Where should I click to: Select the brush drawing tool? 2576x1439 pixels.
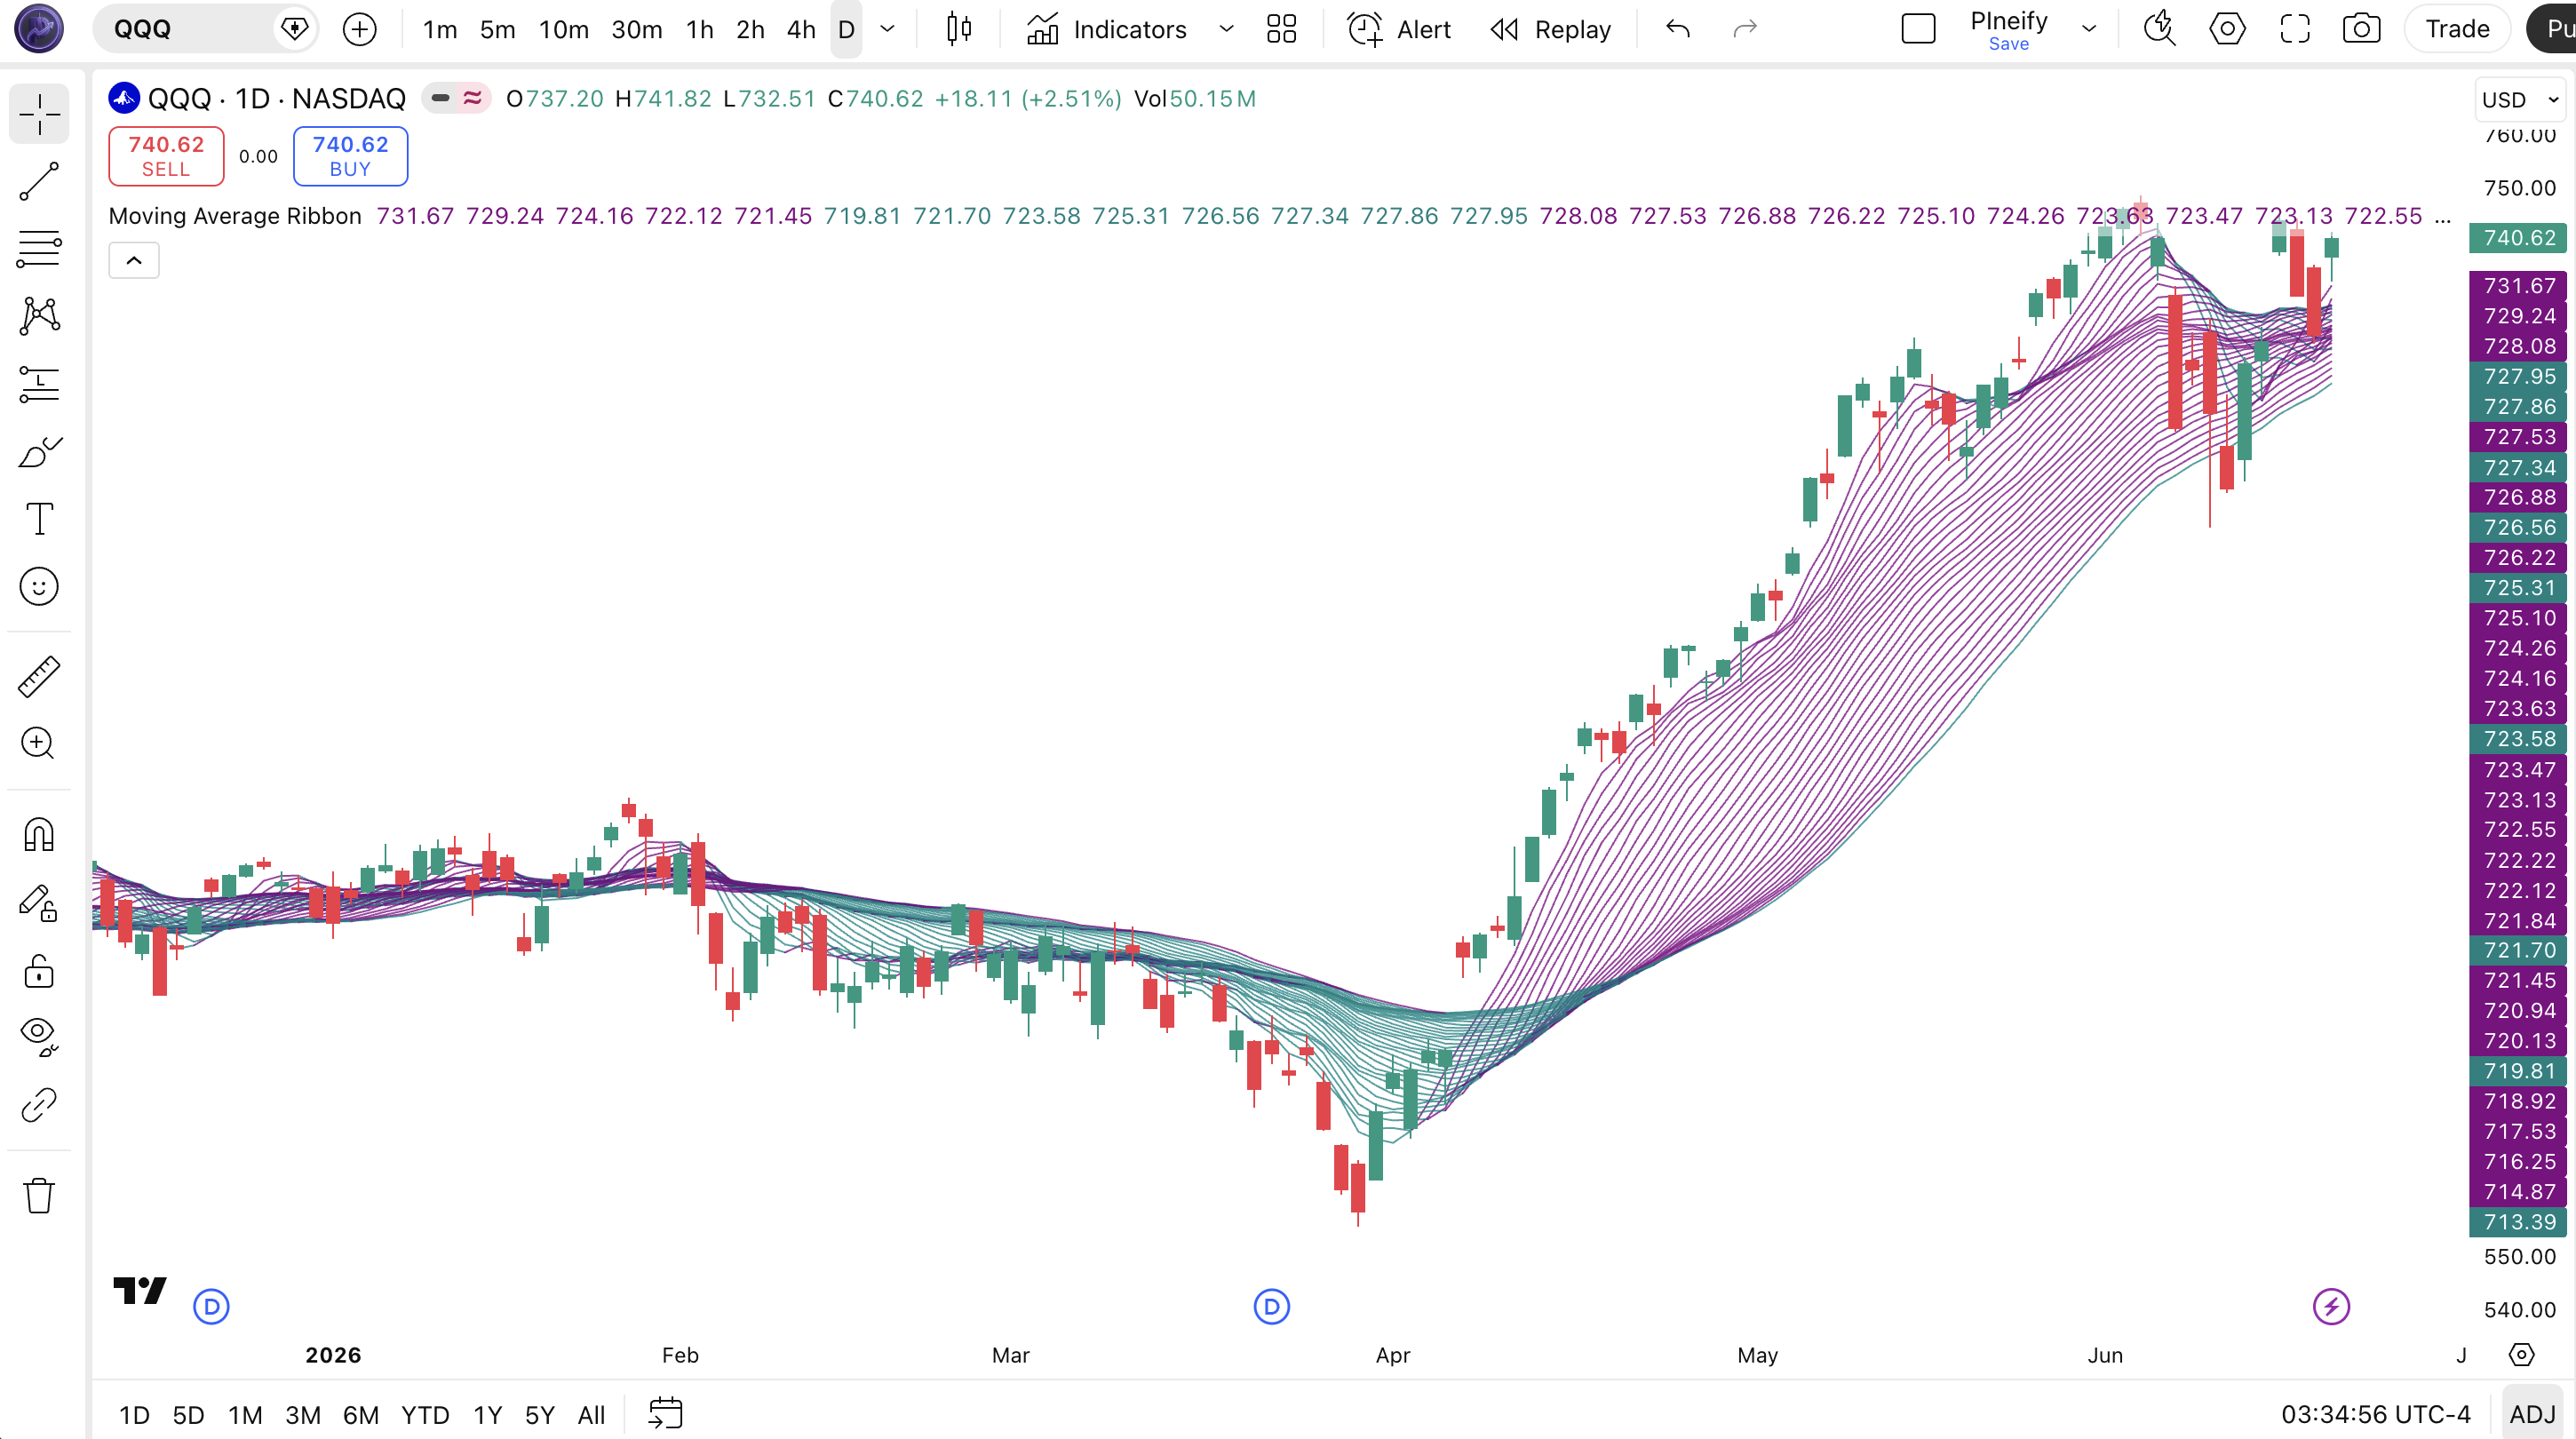(39, 452)
